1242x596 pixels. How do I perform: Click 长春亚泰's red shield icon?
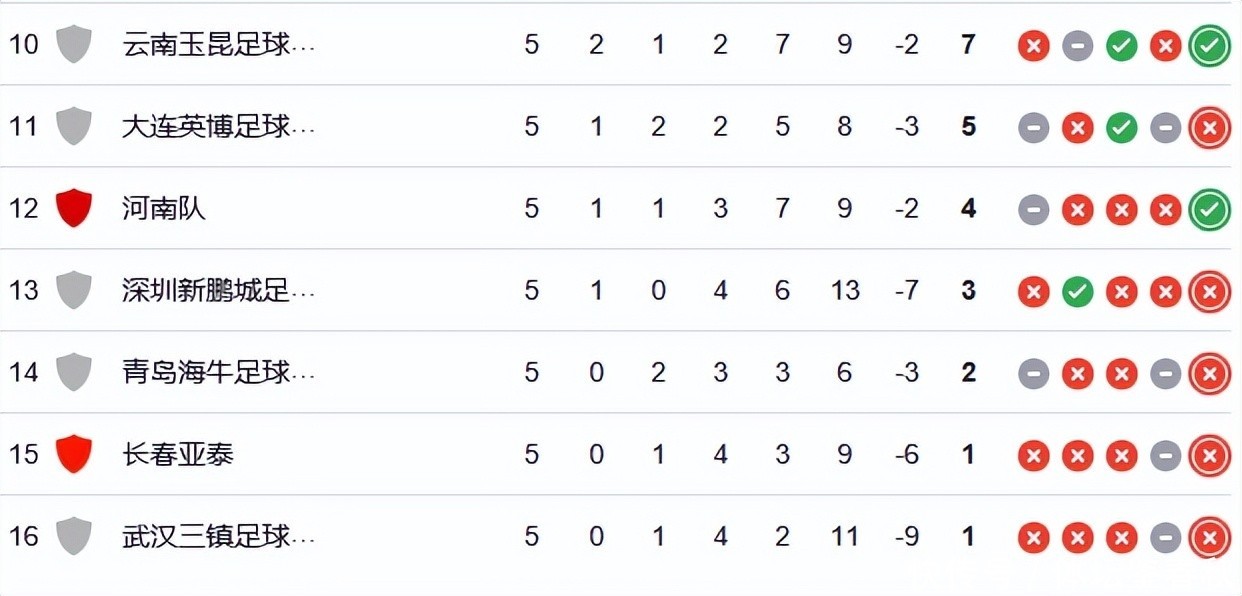click(x=74, y=454)
